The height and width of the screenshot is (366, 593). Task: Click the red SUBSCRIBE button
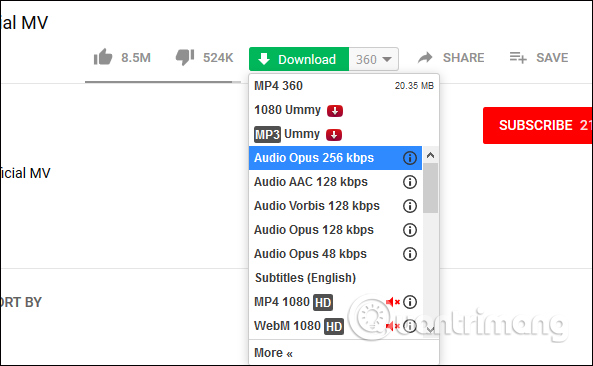pos(538,125)
